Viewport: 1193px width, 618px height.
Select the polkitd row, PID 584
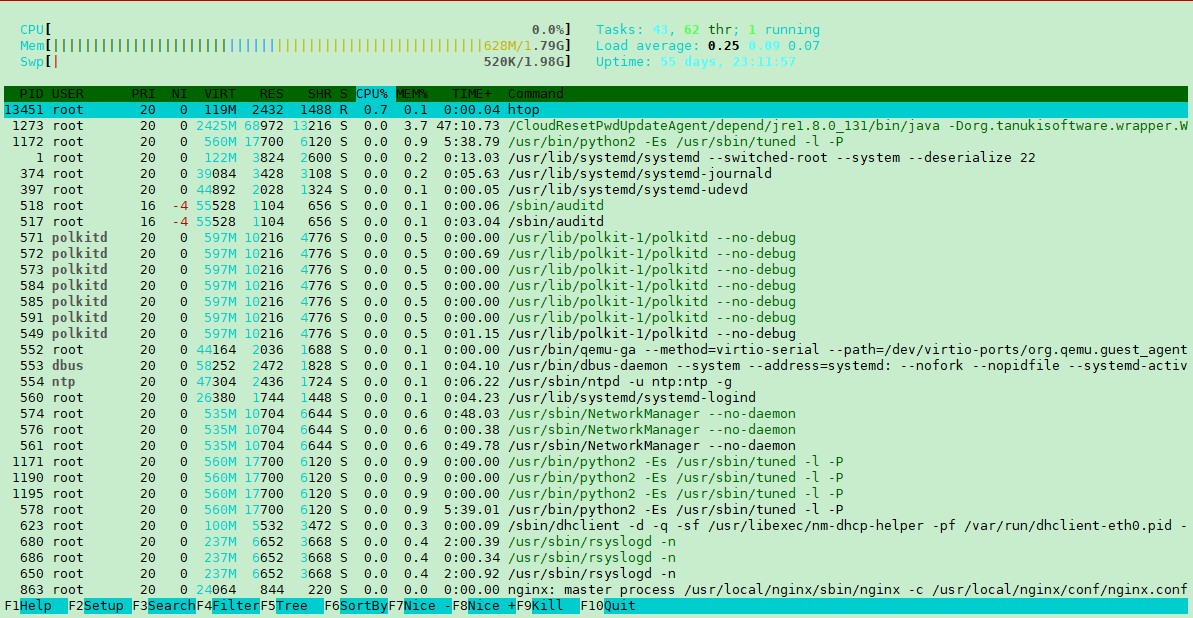point(596,285)
